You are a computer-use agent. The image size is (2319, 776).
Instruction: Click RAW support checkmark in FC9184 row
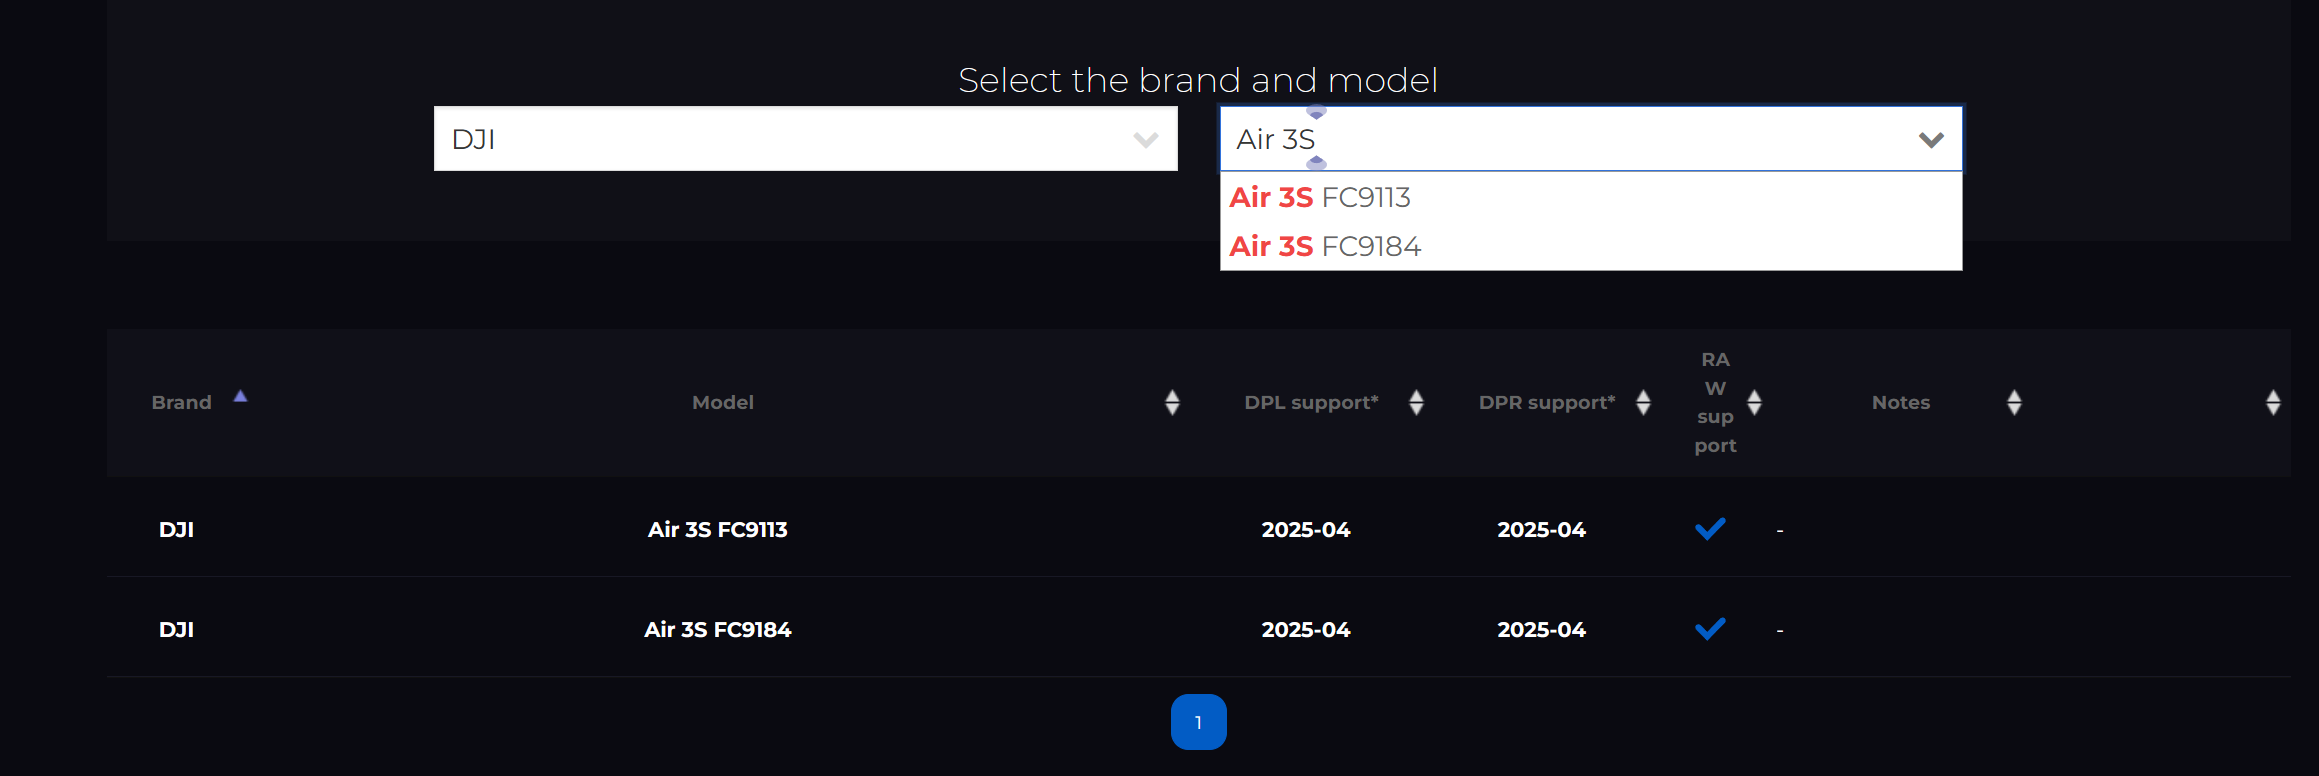click(x=1710, y=628)
